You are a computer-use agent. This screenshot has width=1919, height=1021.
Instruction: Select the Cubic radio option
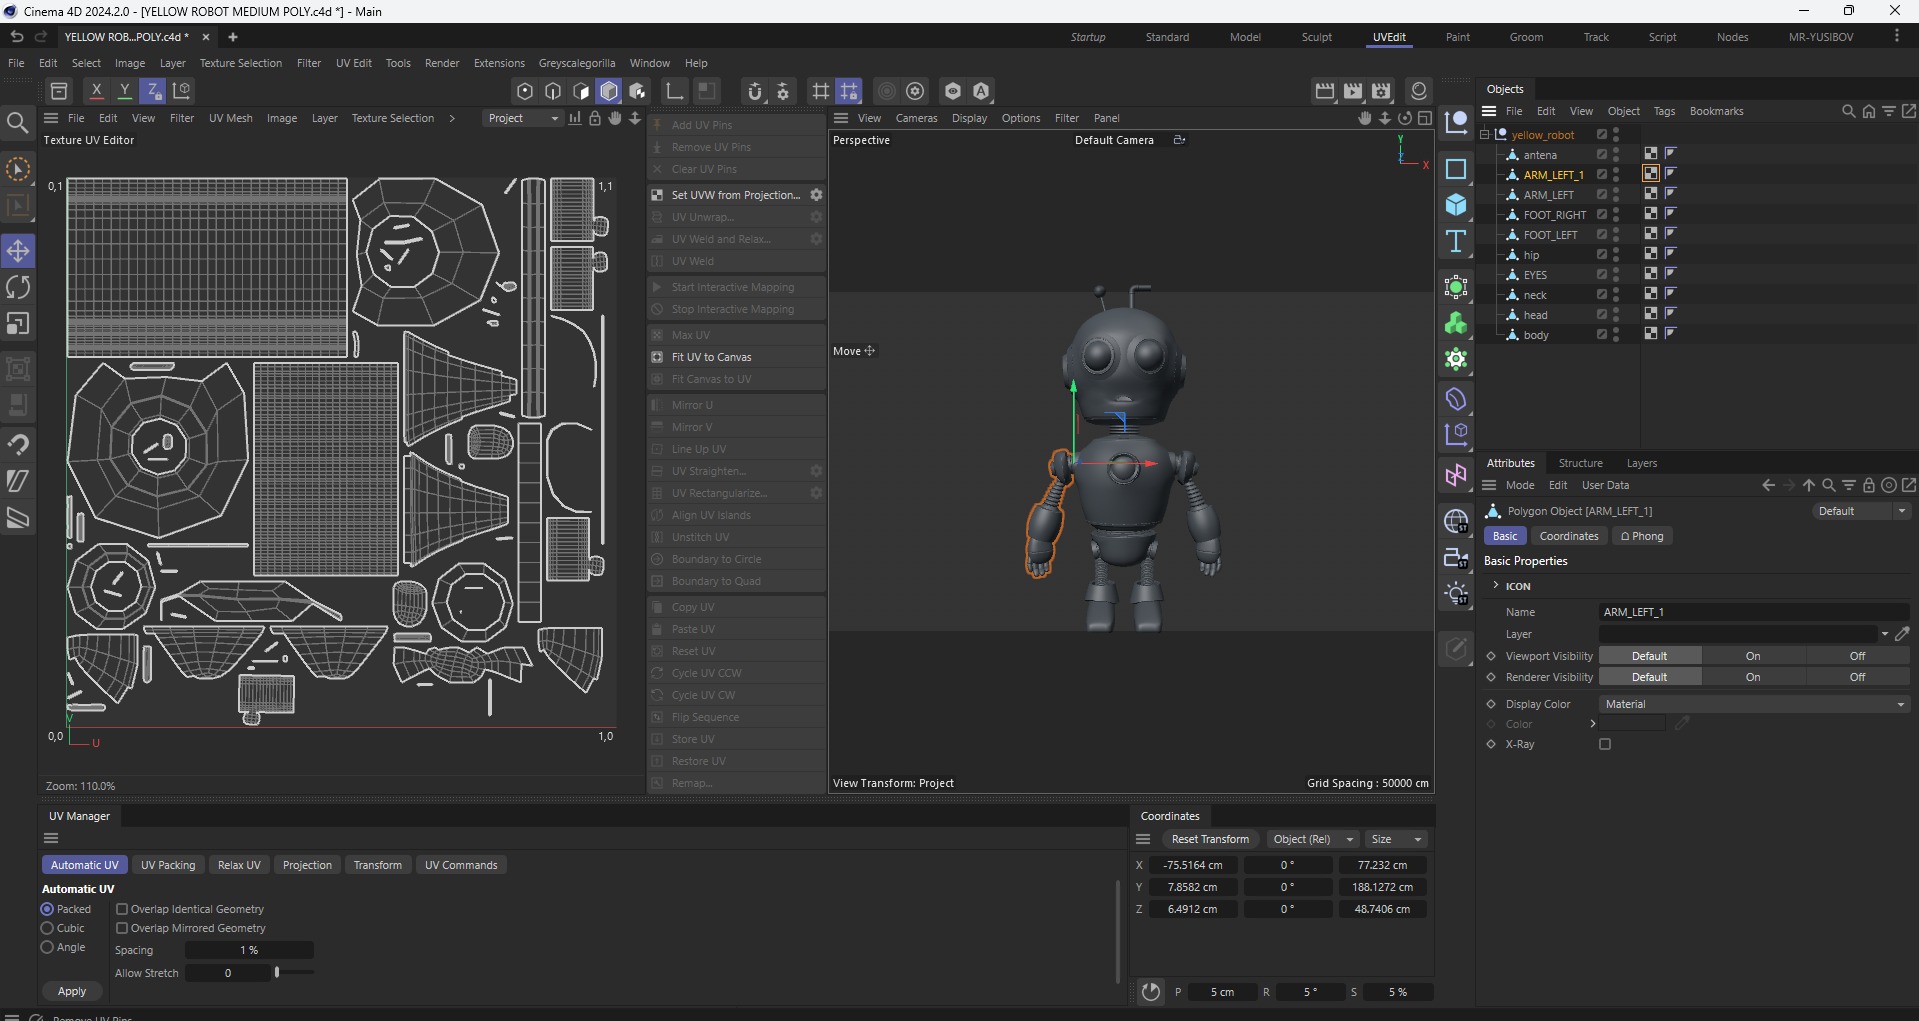click(47, 928)
